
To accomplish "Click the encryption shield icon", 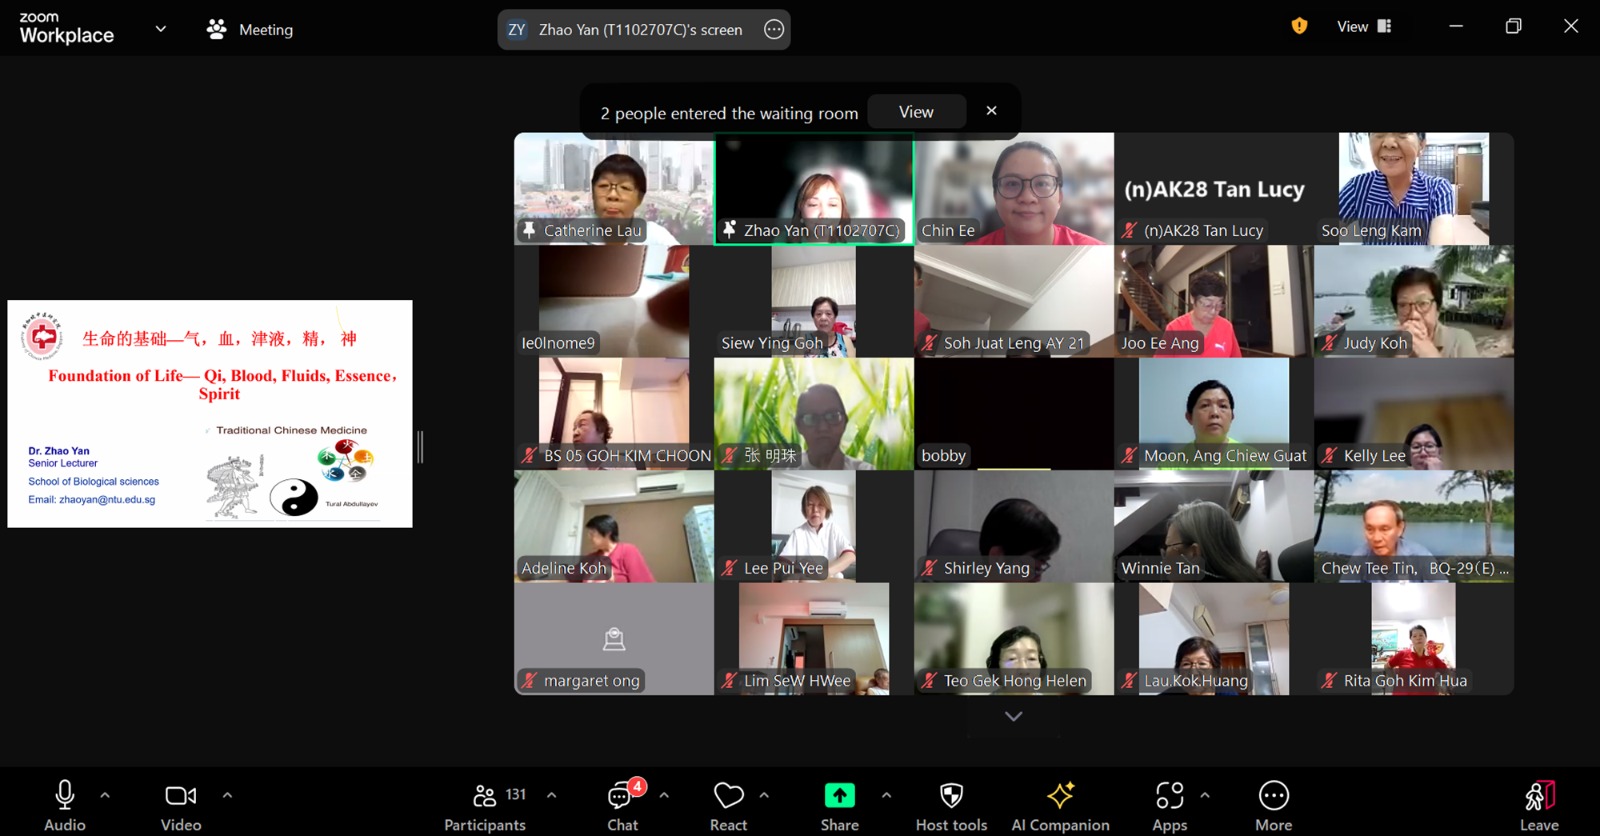I will point(1299,27).
